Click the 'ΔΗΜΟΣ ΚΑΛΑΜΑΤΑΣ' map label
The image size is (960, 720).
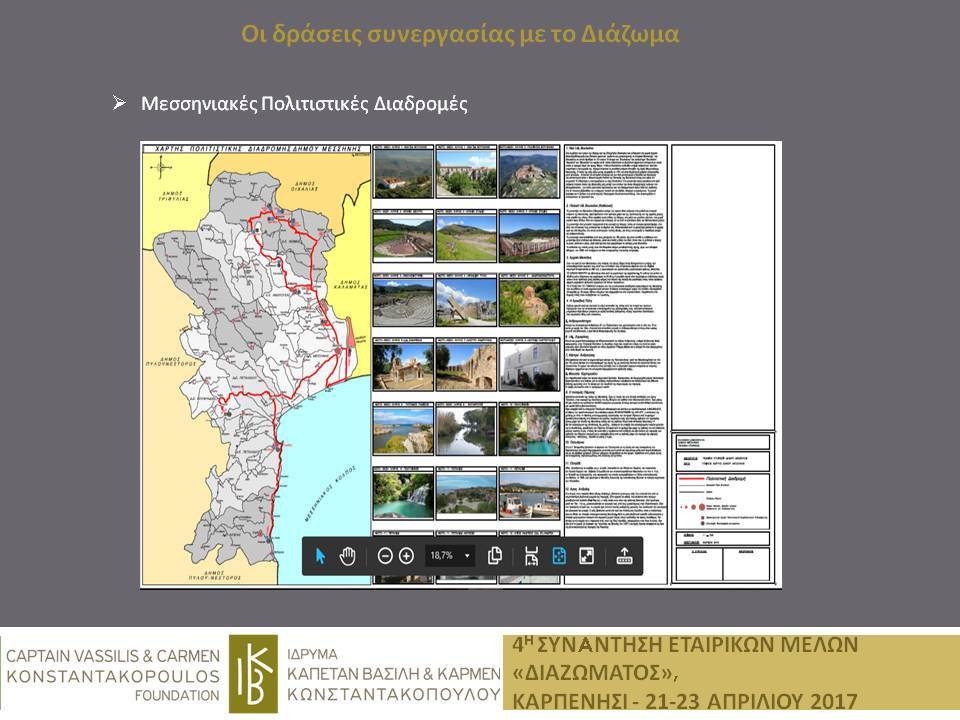[351, 284]
